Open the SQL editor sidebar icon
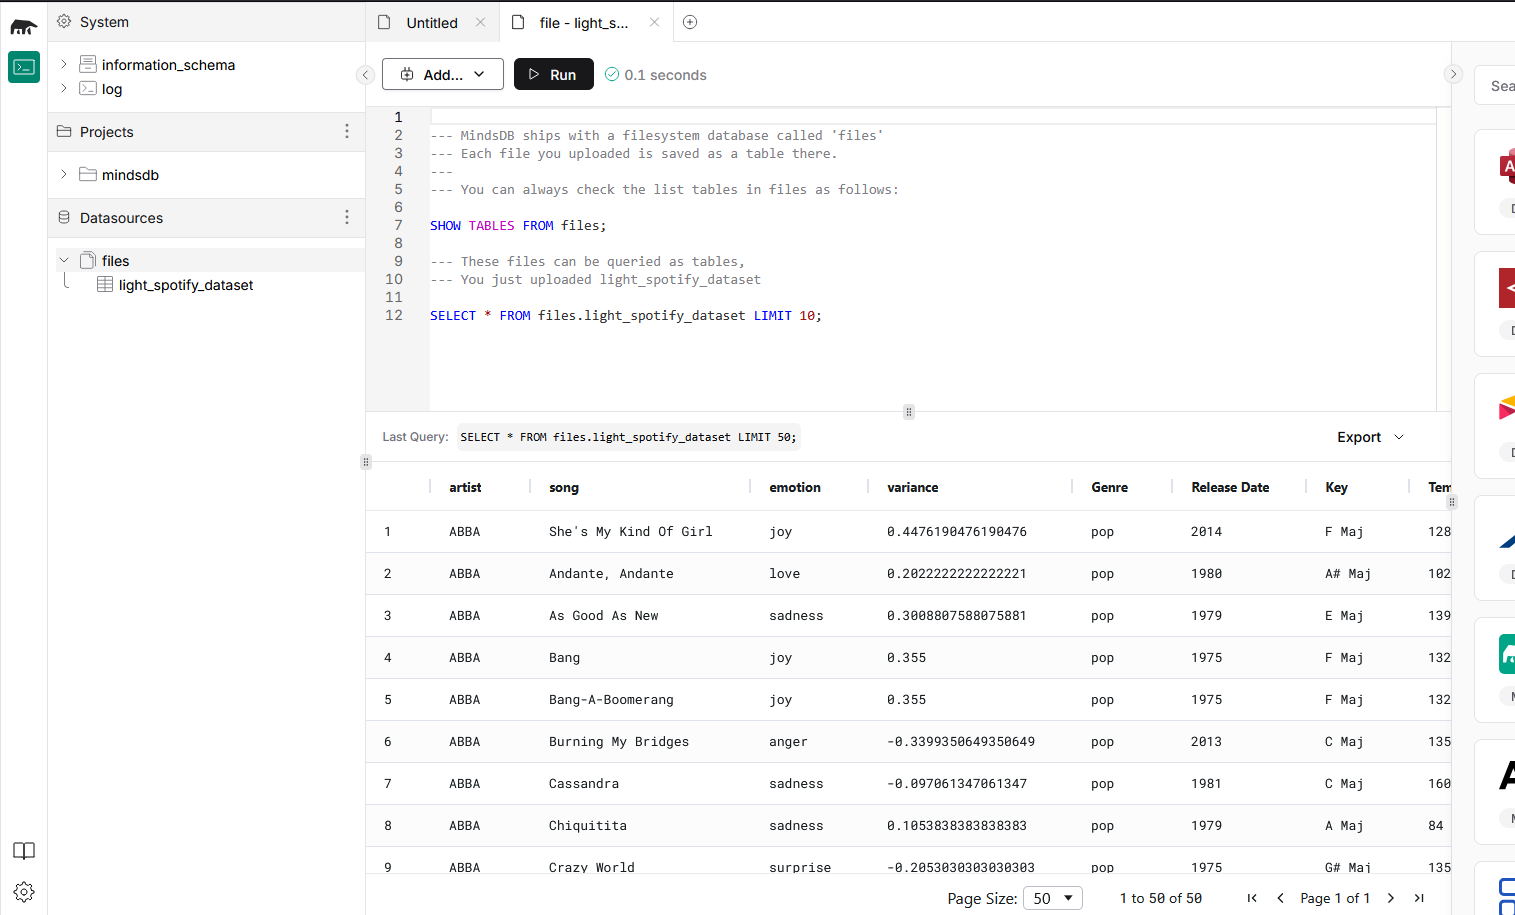1515x915 pixels. (x=24, y=67)
